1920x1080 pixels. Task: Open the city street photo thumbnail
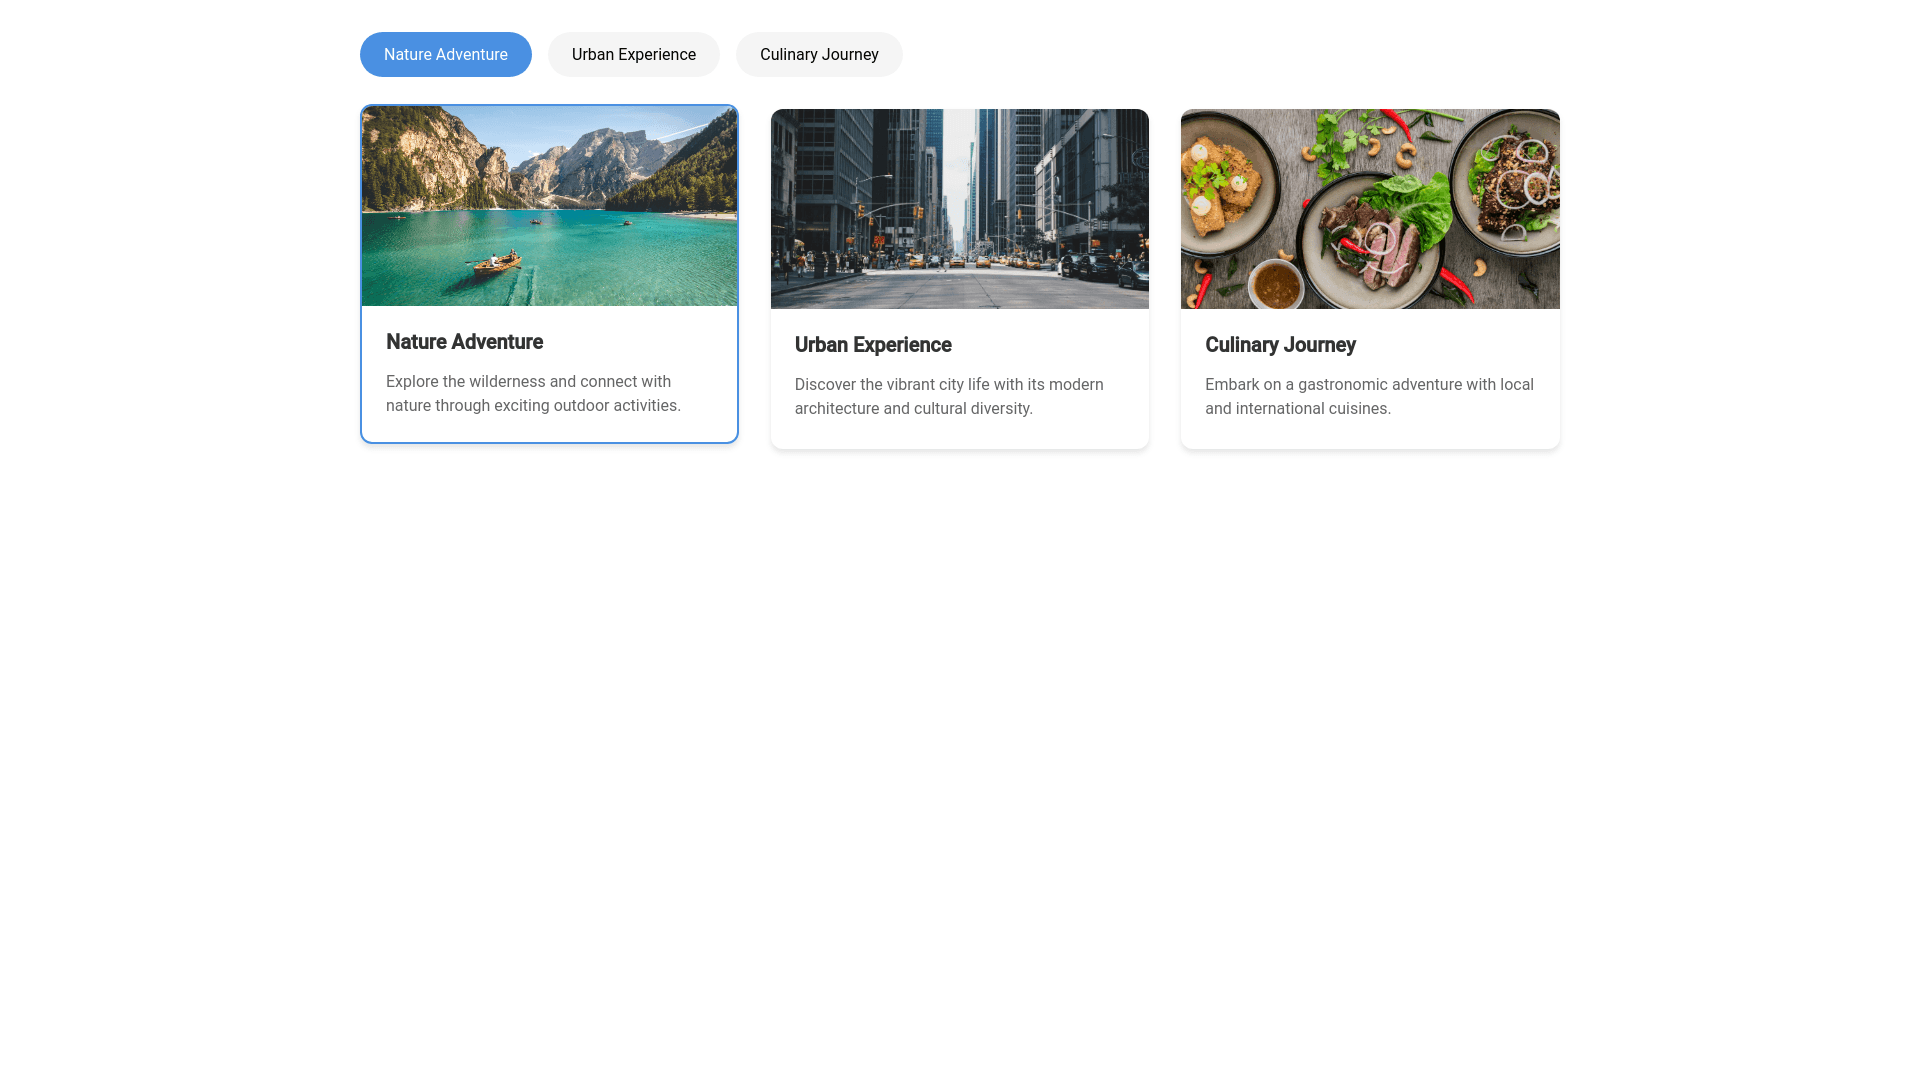point(959,208)
